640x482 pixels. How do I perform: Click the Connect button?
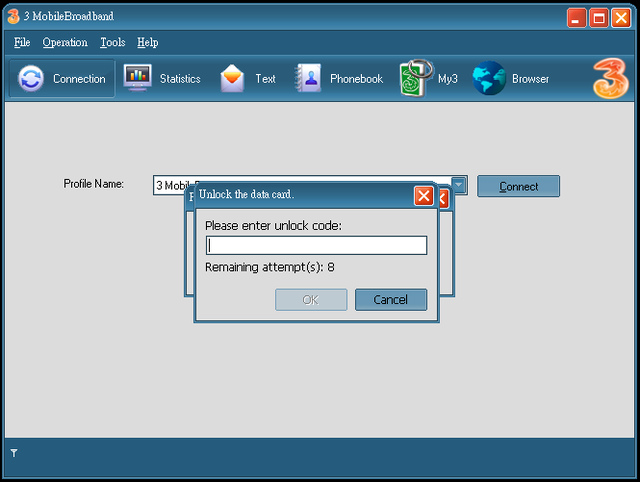[518, 186]
